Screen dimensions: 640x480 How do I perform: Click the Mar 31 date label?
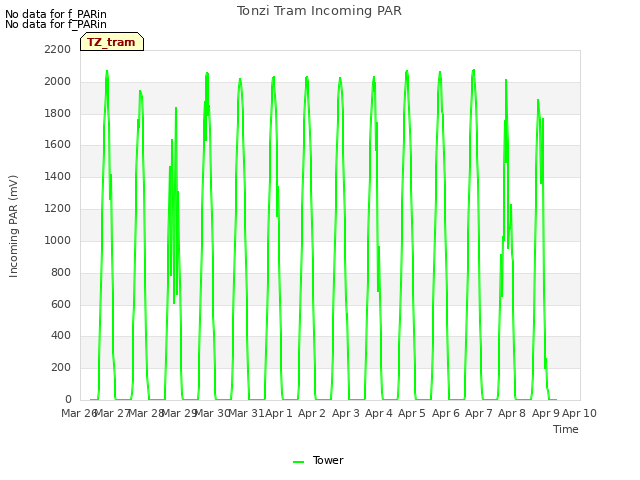[x=246, y=413]
